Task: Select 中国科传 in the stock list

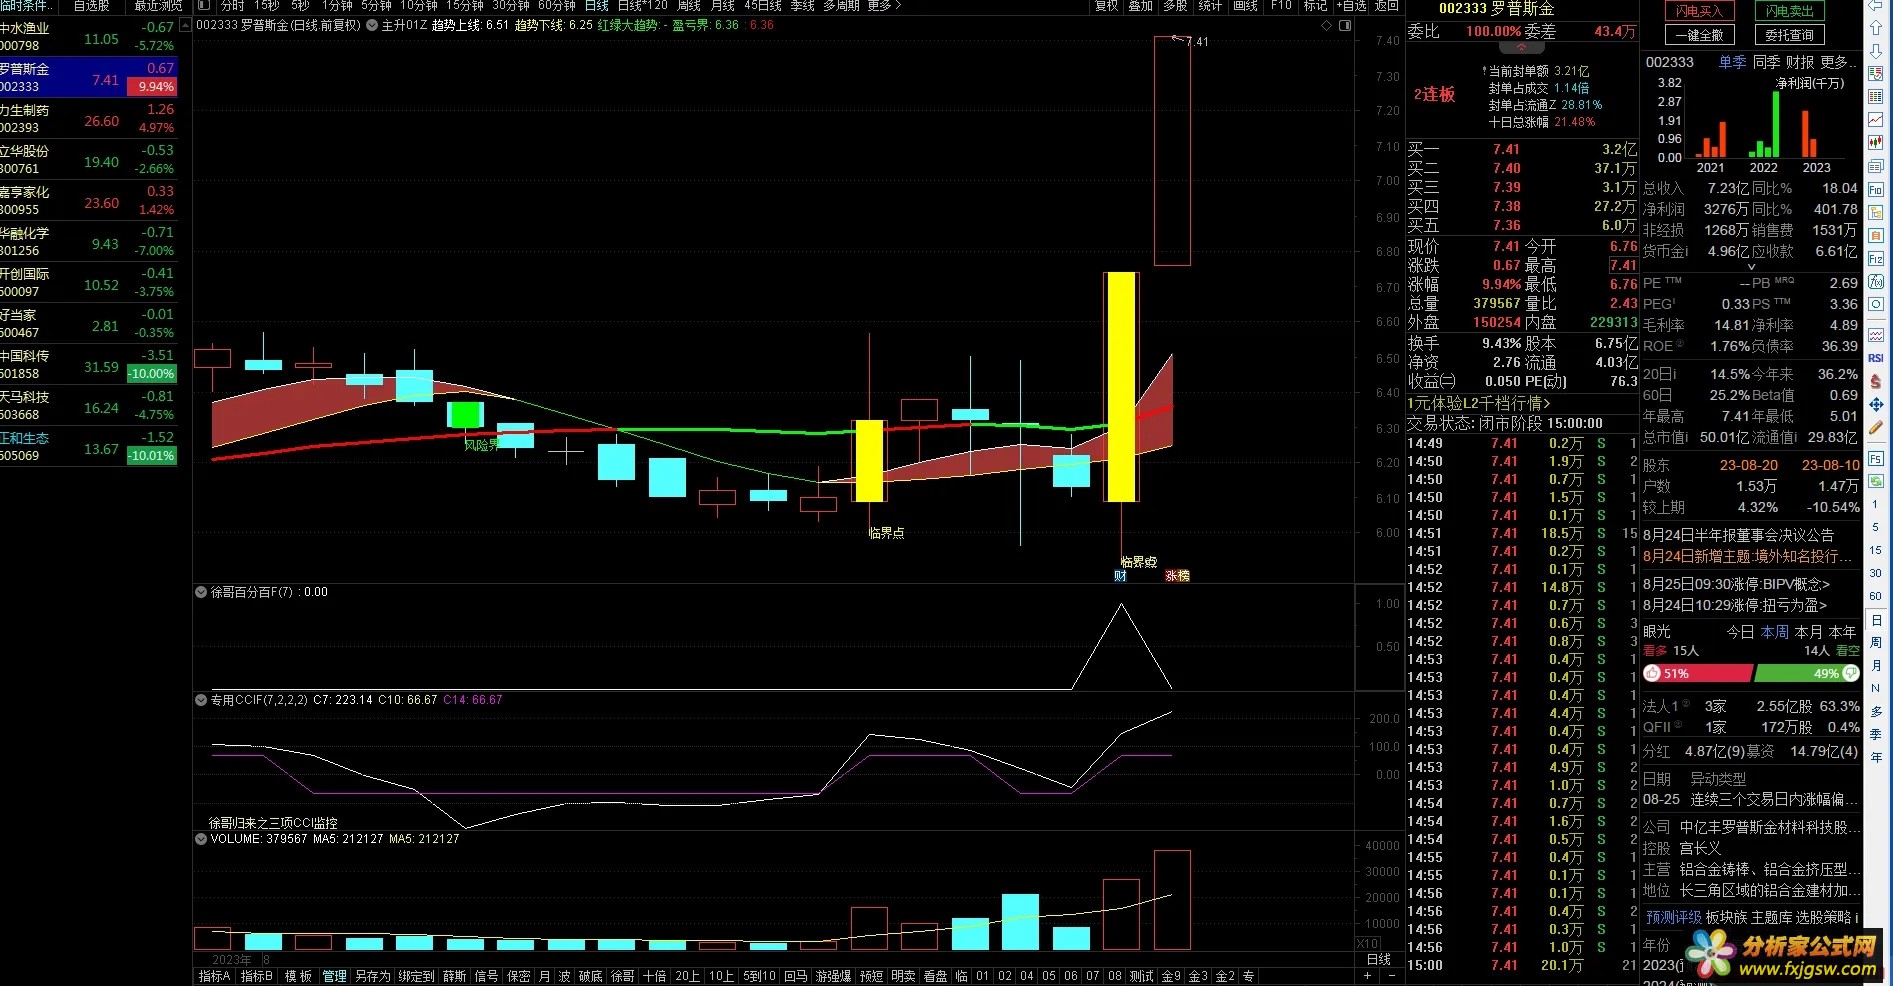Action: (89, 365)
